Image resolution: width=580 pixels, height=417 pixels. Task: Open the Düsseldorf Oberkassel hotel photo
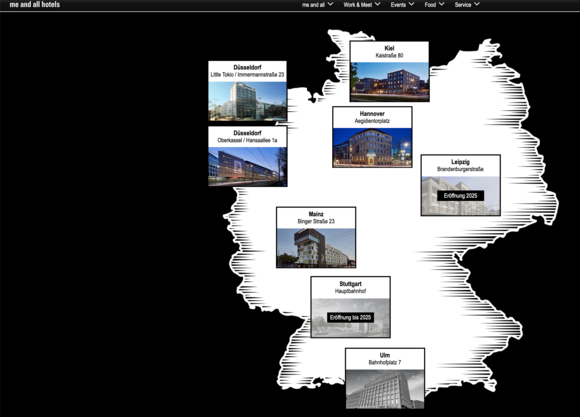tap(247, 167)
